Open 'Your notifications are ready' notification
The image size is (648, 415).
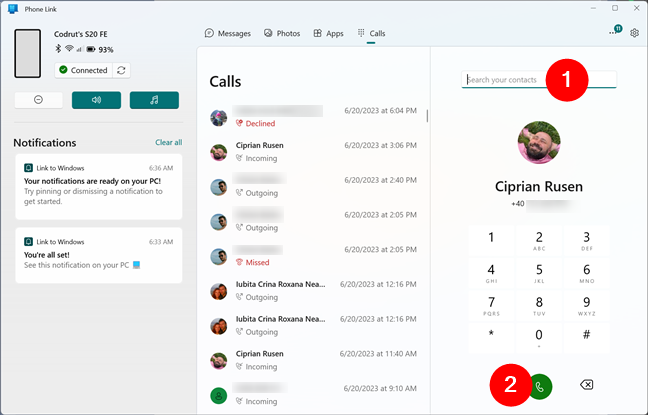pyautogui.click(x=99, y=187)
